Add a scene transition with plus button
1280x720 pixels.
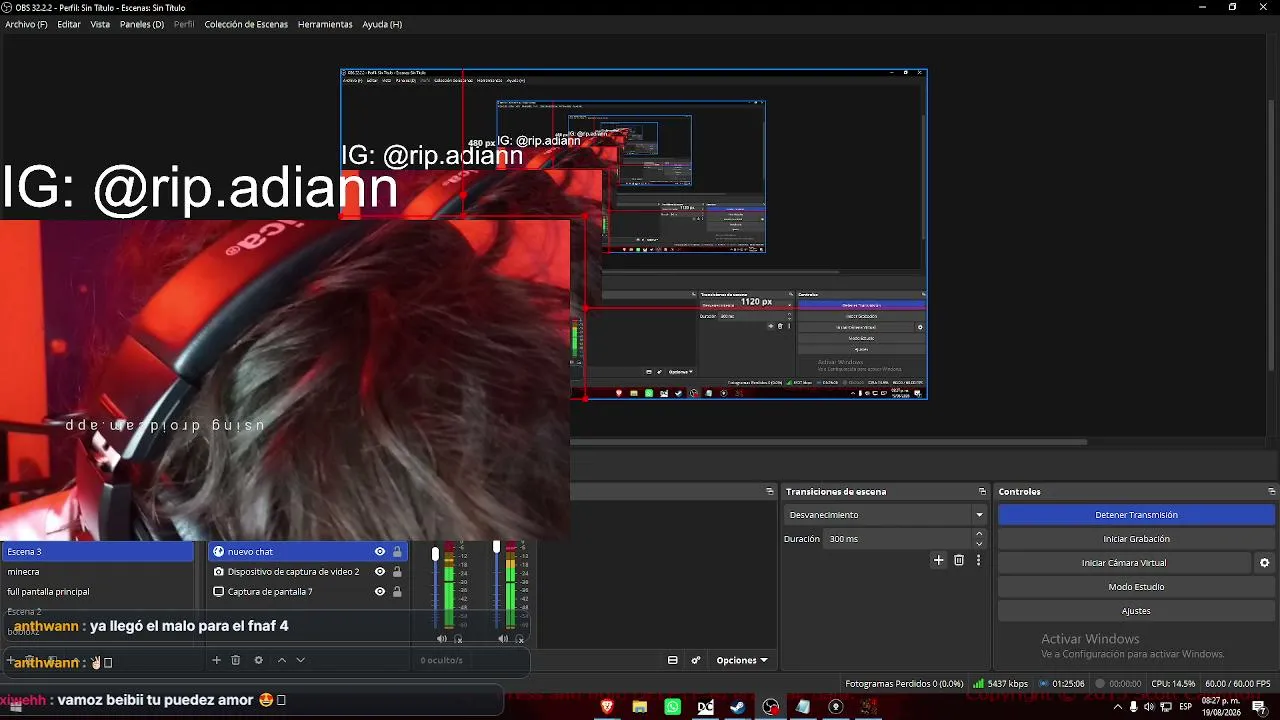(938, 561)
